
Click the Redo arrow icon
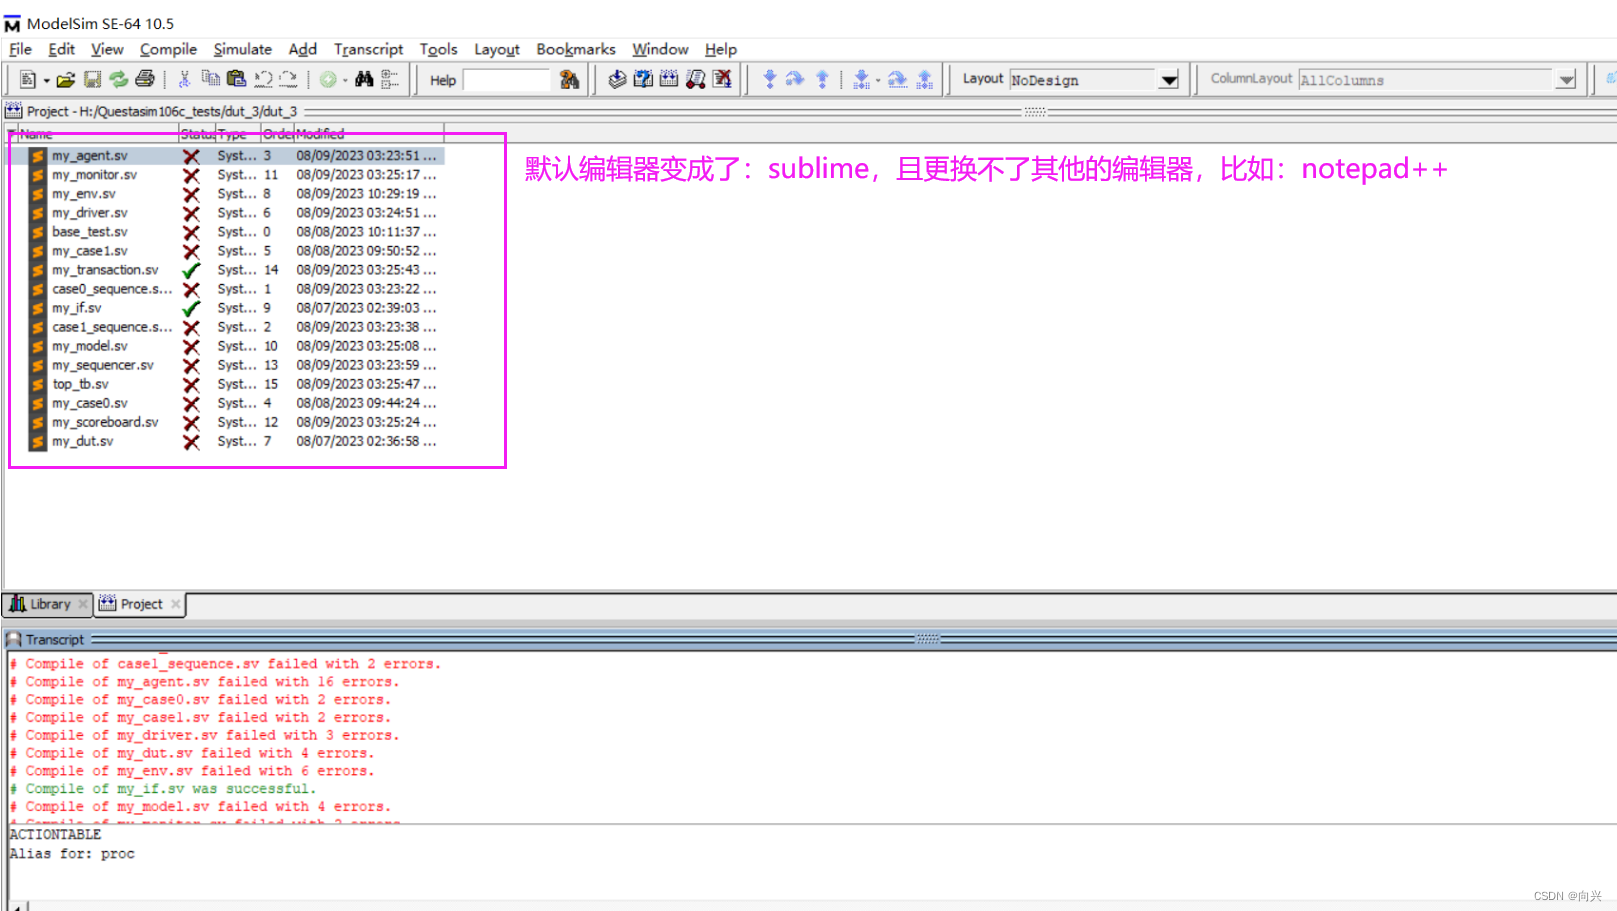click(288, 79)
